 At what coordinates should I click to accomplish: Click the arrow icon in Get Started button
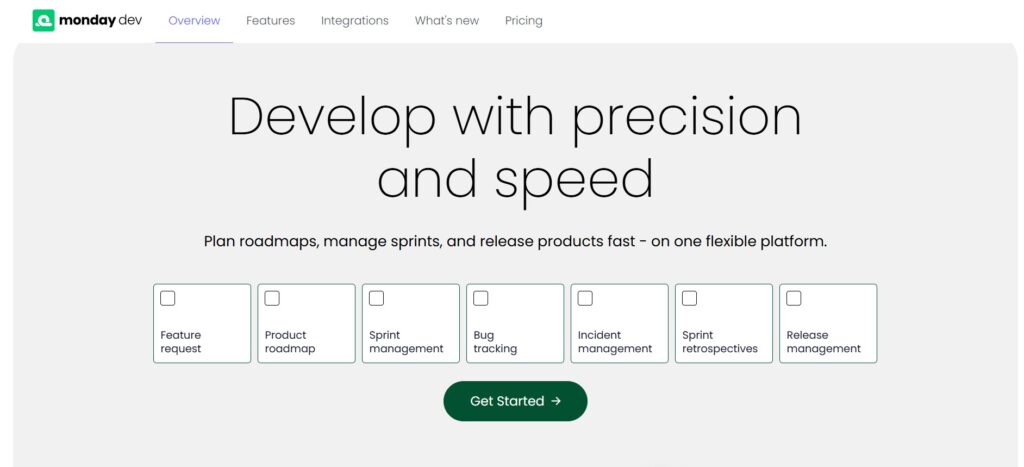click(x=556, y=401)
